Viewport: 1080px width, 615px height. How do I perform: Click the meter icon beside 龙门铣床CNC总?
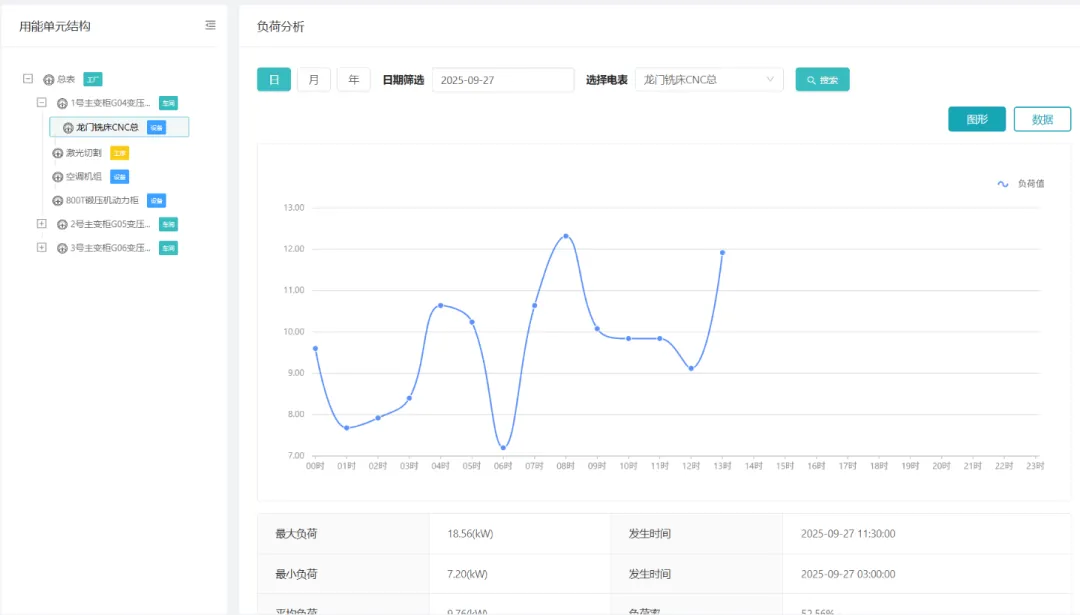click(x=68, y=127)
